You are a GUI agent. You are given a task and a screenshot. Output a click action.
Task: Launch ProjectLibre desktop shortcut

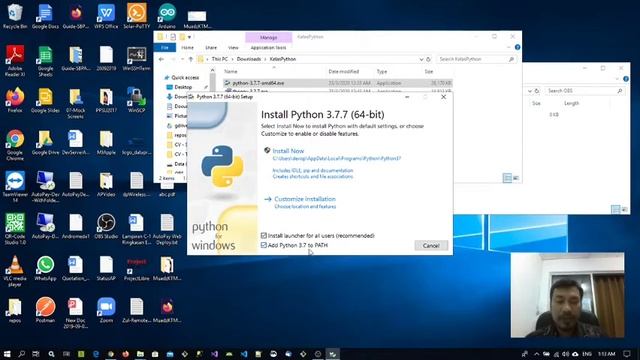click(136, 269)
